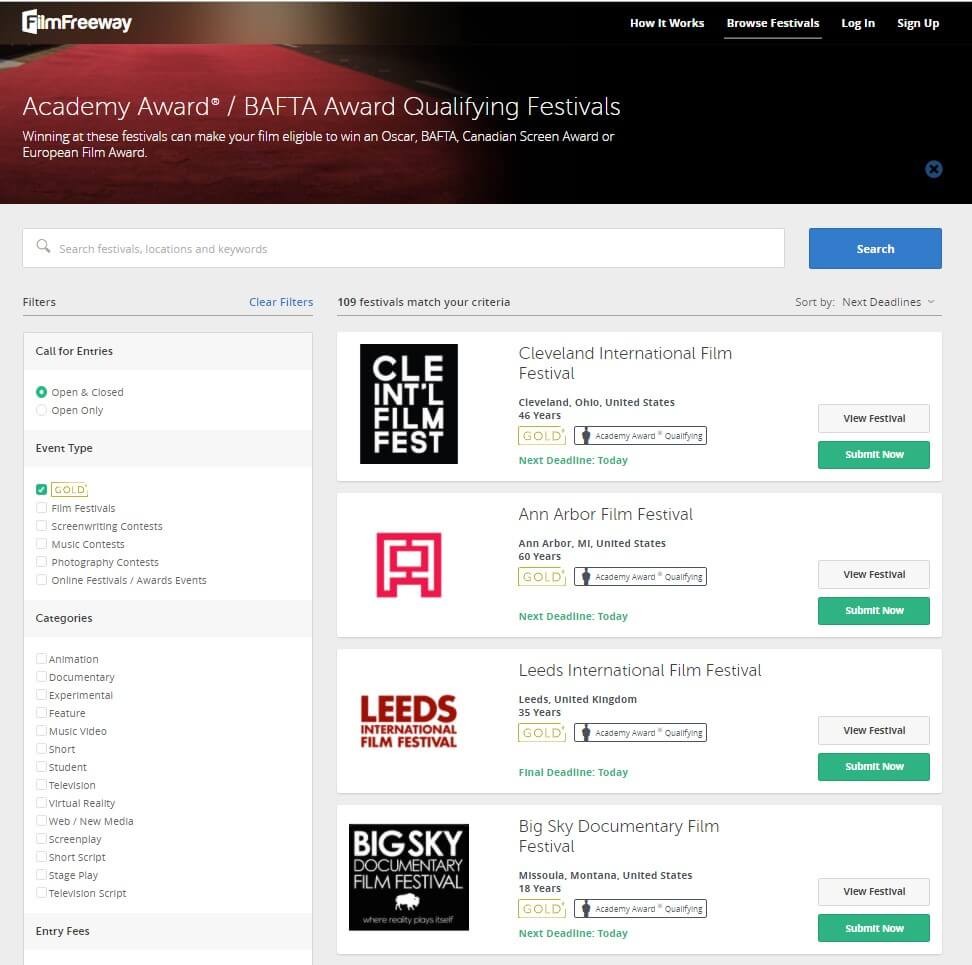The height and width of the screenshot is (965, 972).
Task: Submit Now to Ann Arbor Film Festival
Action: point(874,610)
